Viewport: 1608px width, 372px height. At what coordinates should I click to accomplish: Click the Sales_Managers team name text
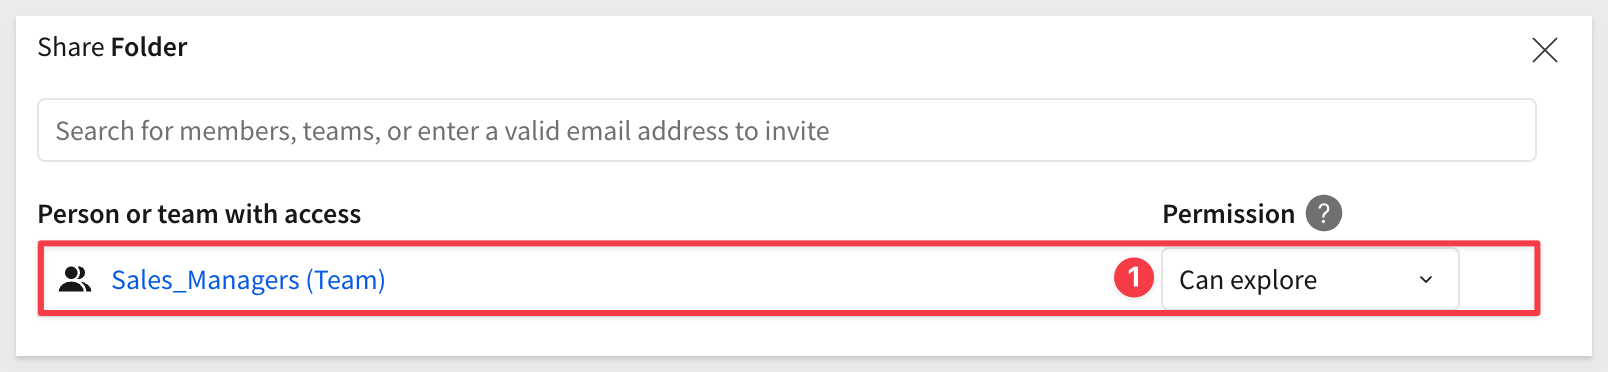pos(205,280)
